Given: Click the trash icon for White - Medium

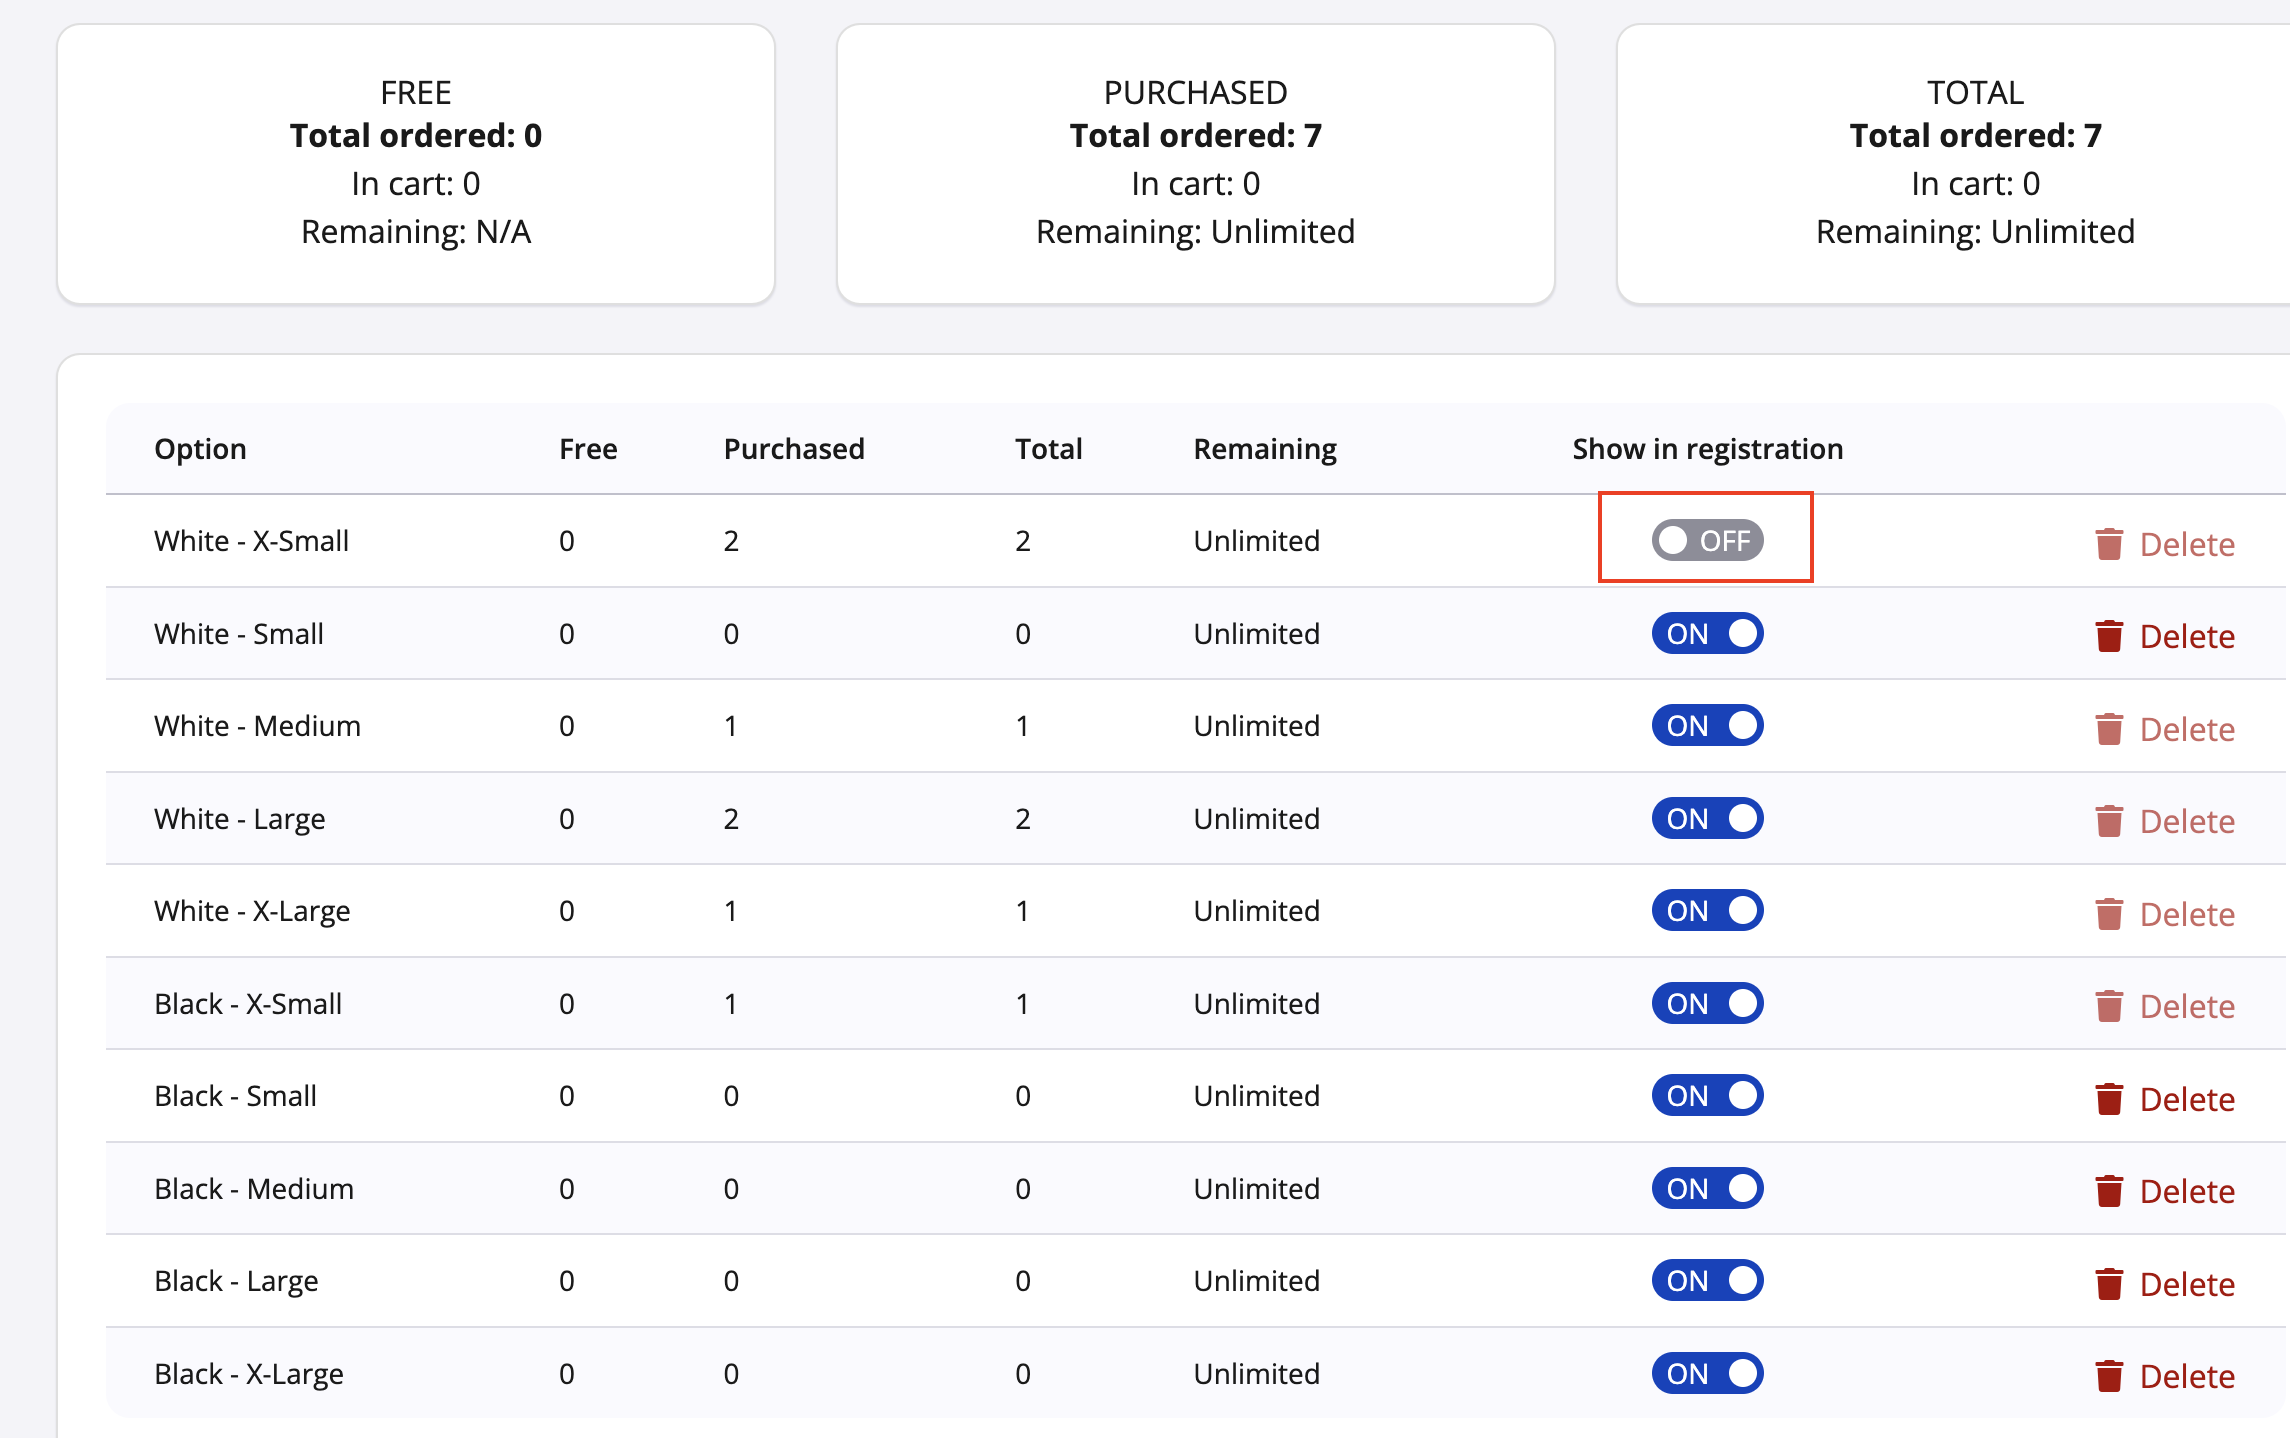Looking at the screenshot, I should pyautogui.click(x=2108, y=727).
